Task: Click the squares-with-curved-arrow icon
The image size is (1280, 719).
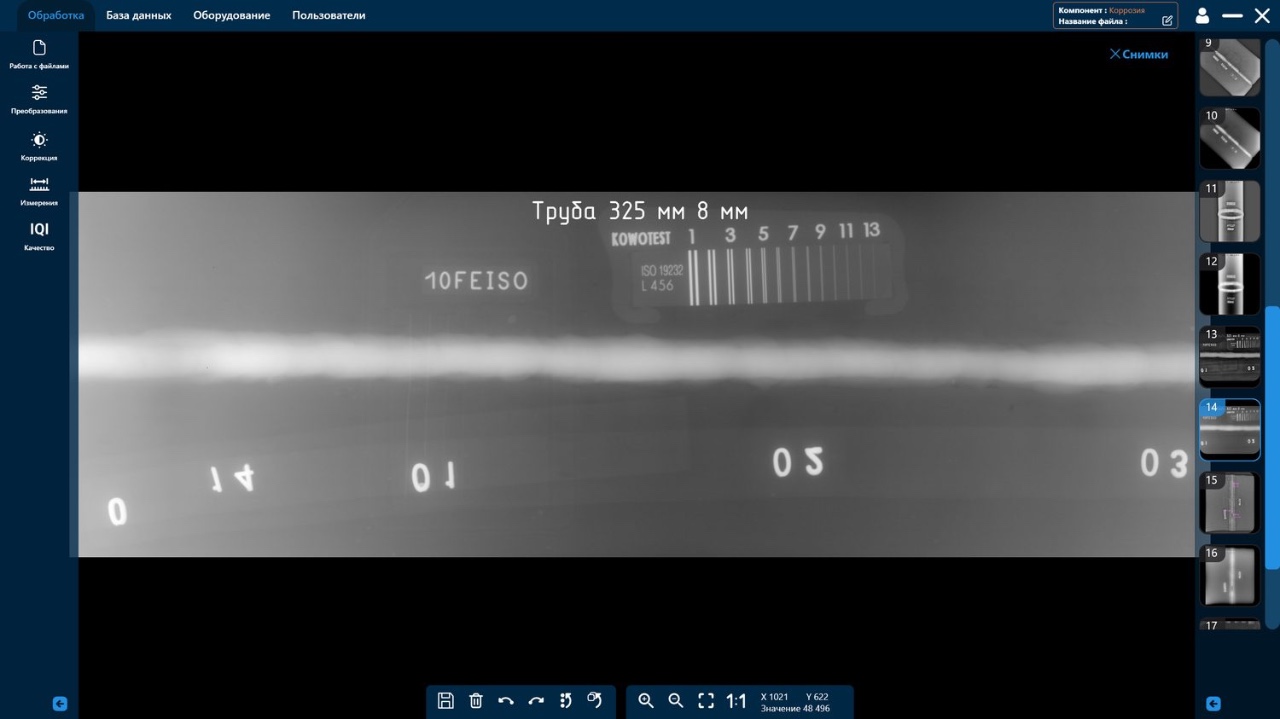Action: (595, 701)
